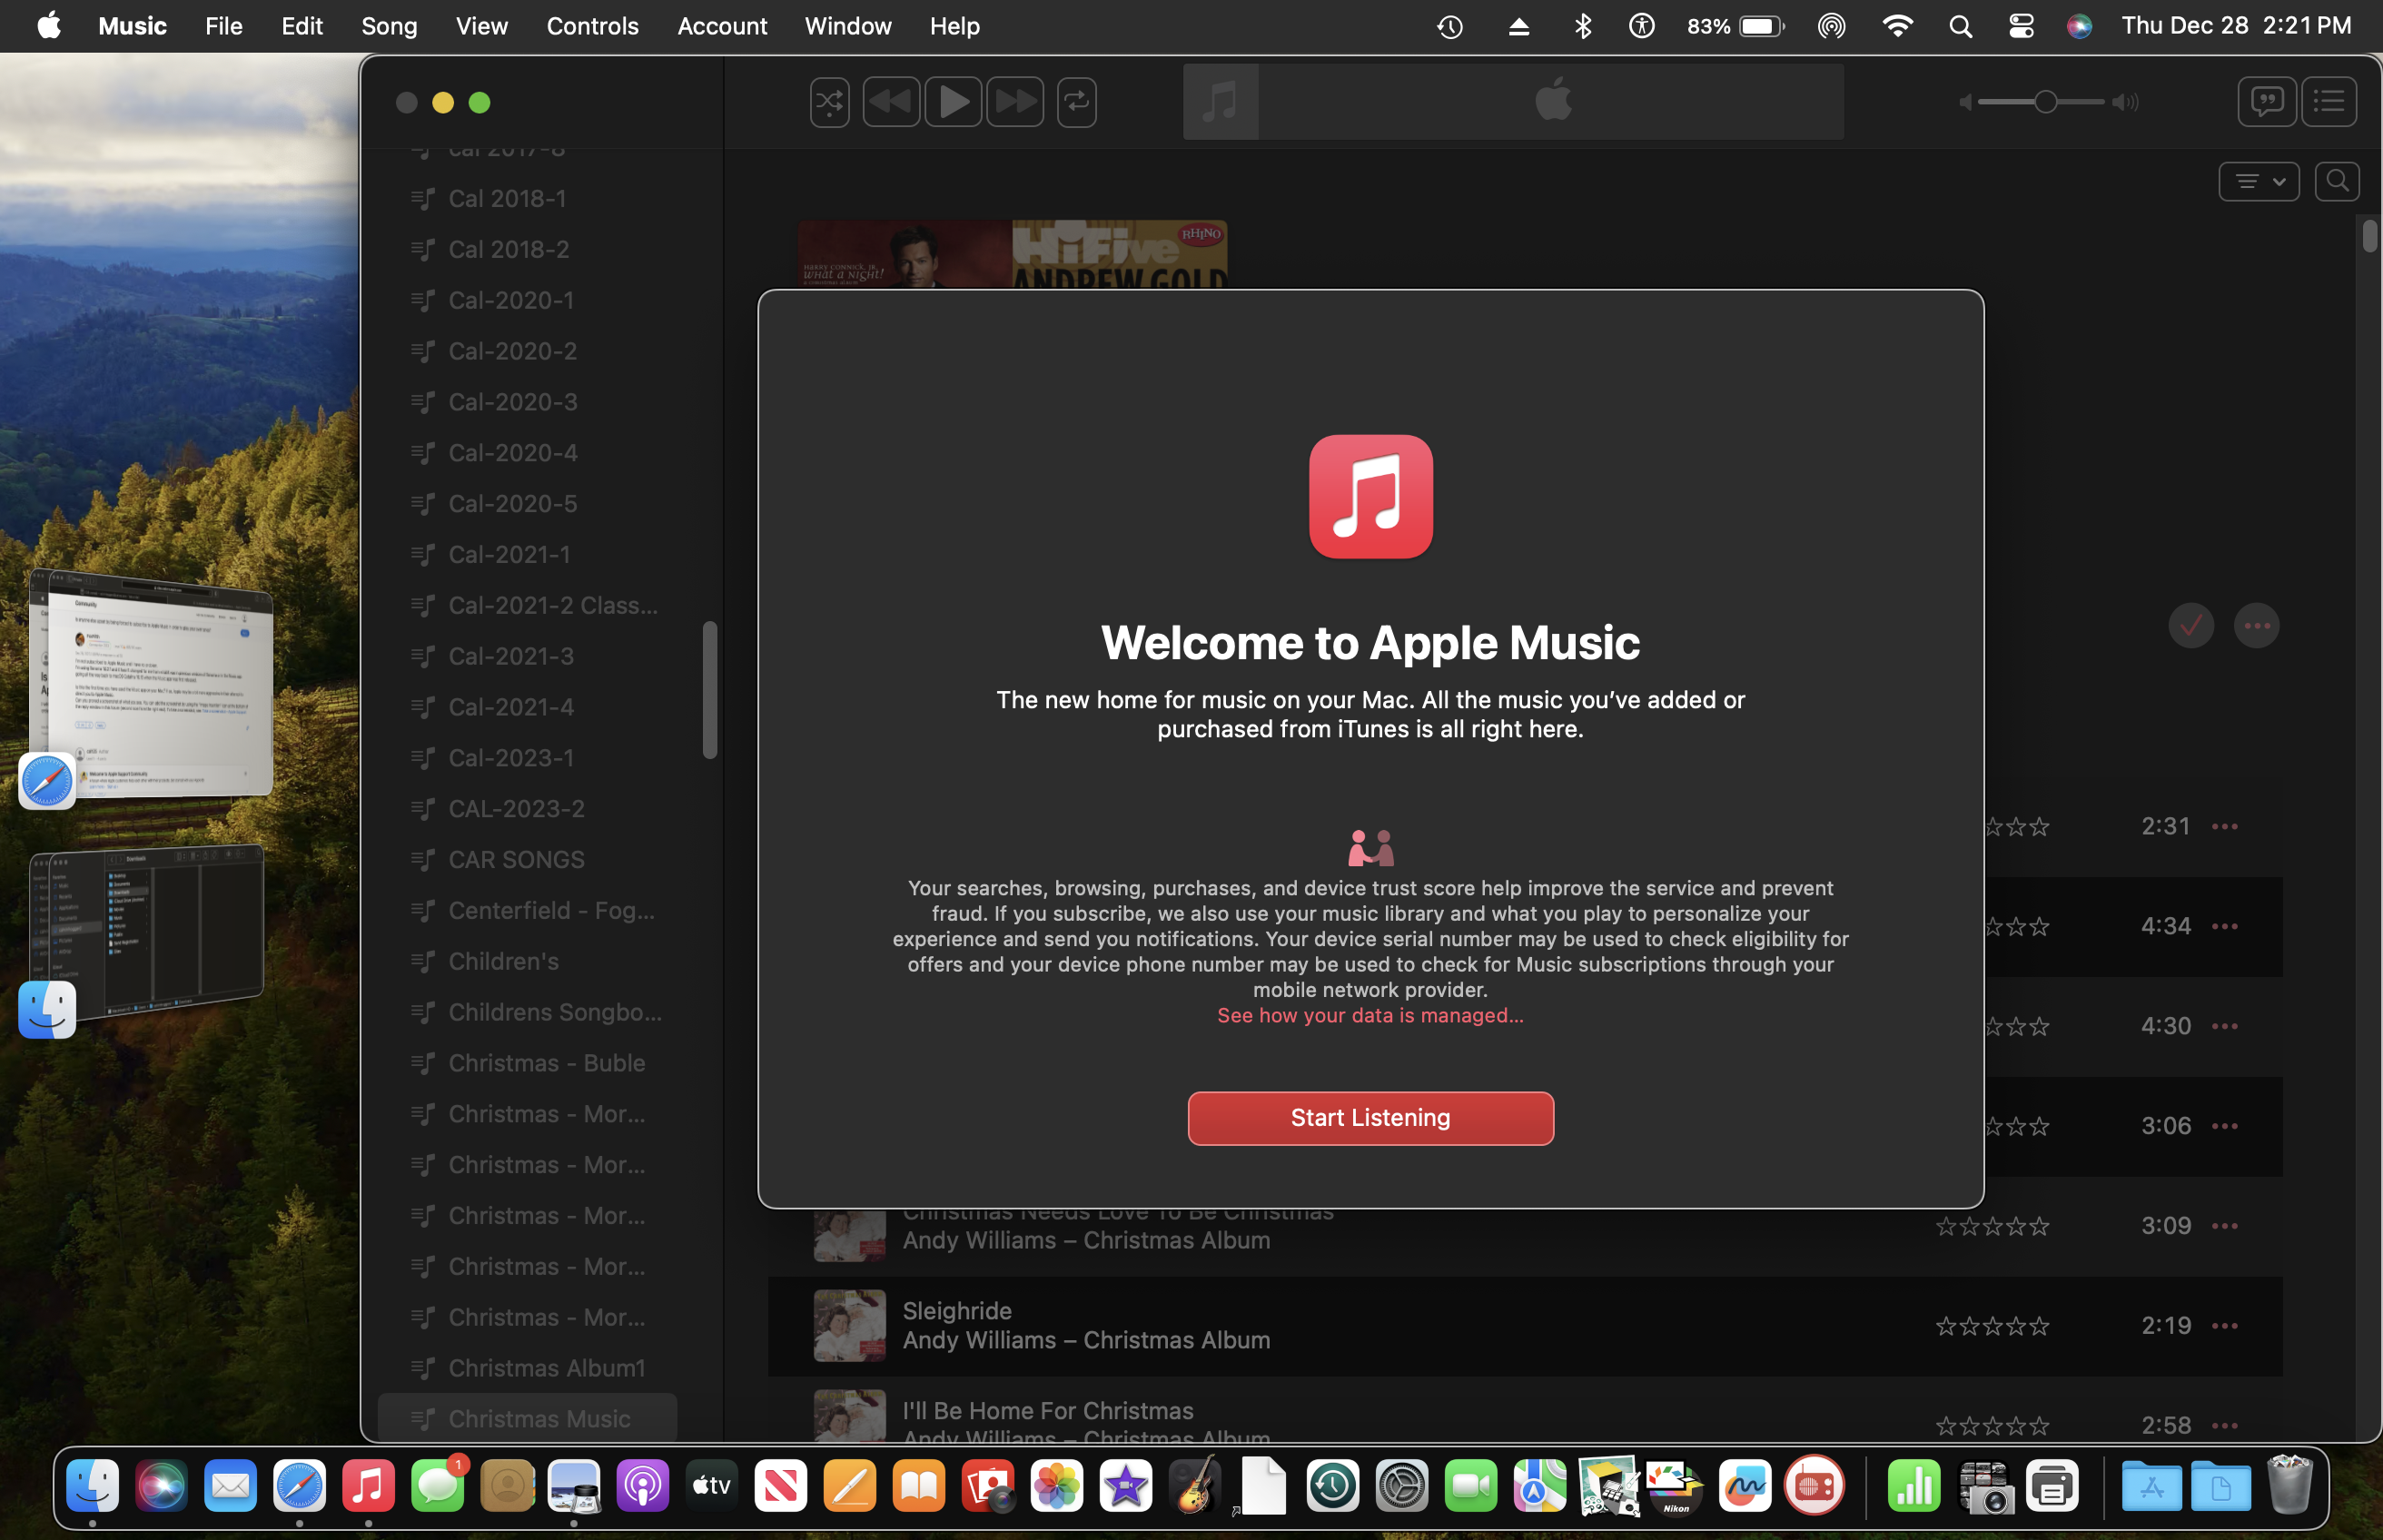The width and height of the screenshot is (2383, 1540).
Task: Toggle the red checkmark downloaded button
Action: (2191, 626)
